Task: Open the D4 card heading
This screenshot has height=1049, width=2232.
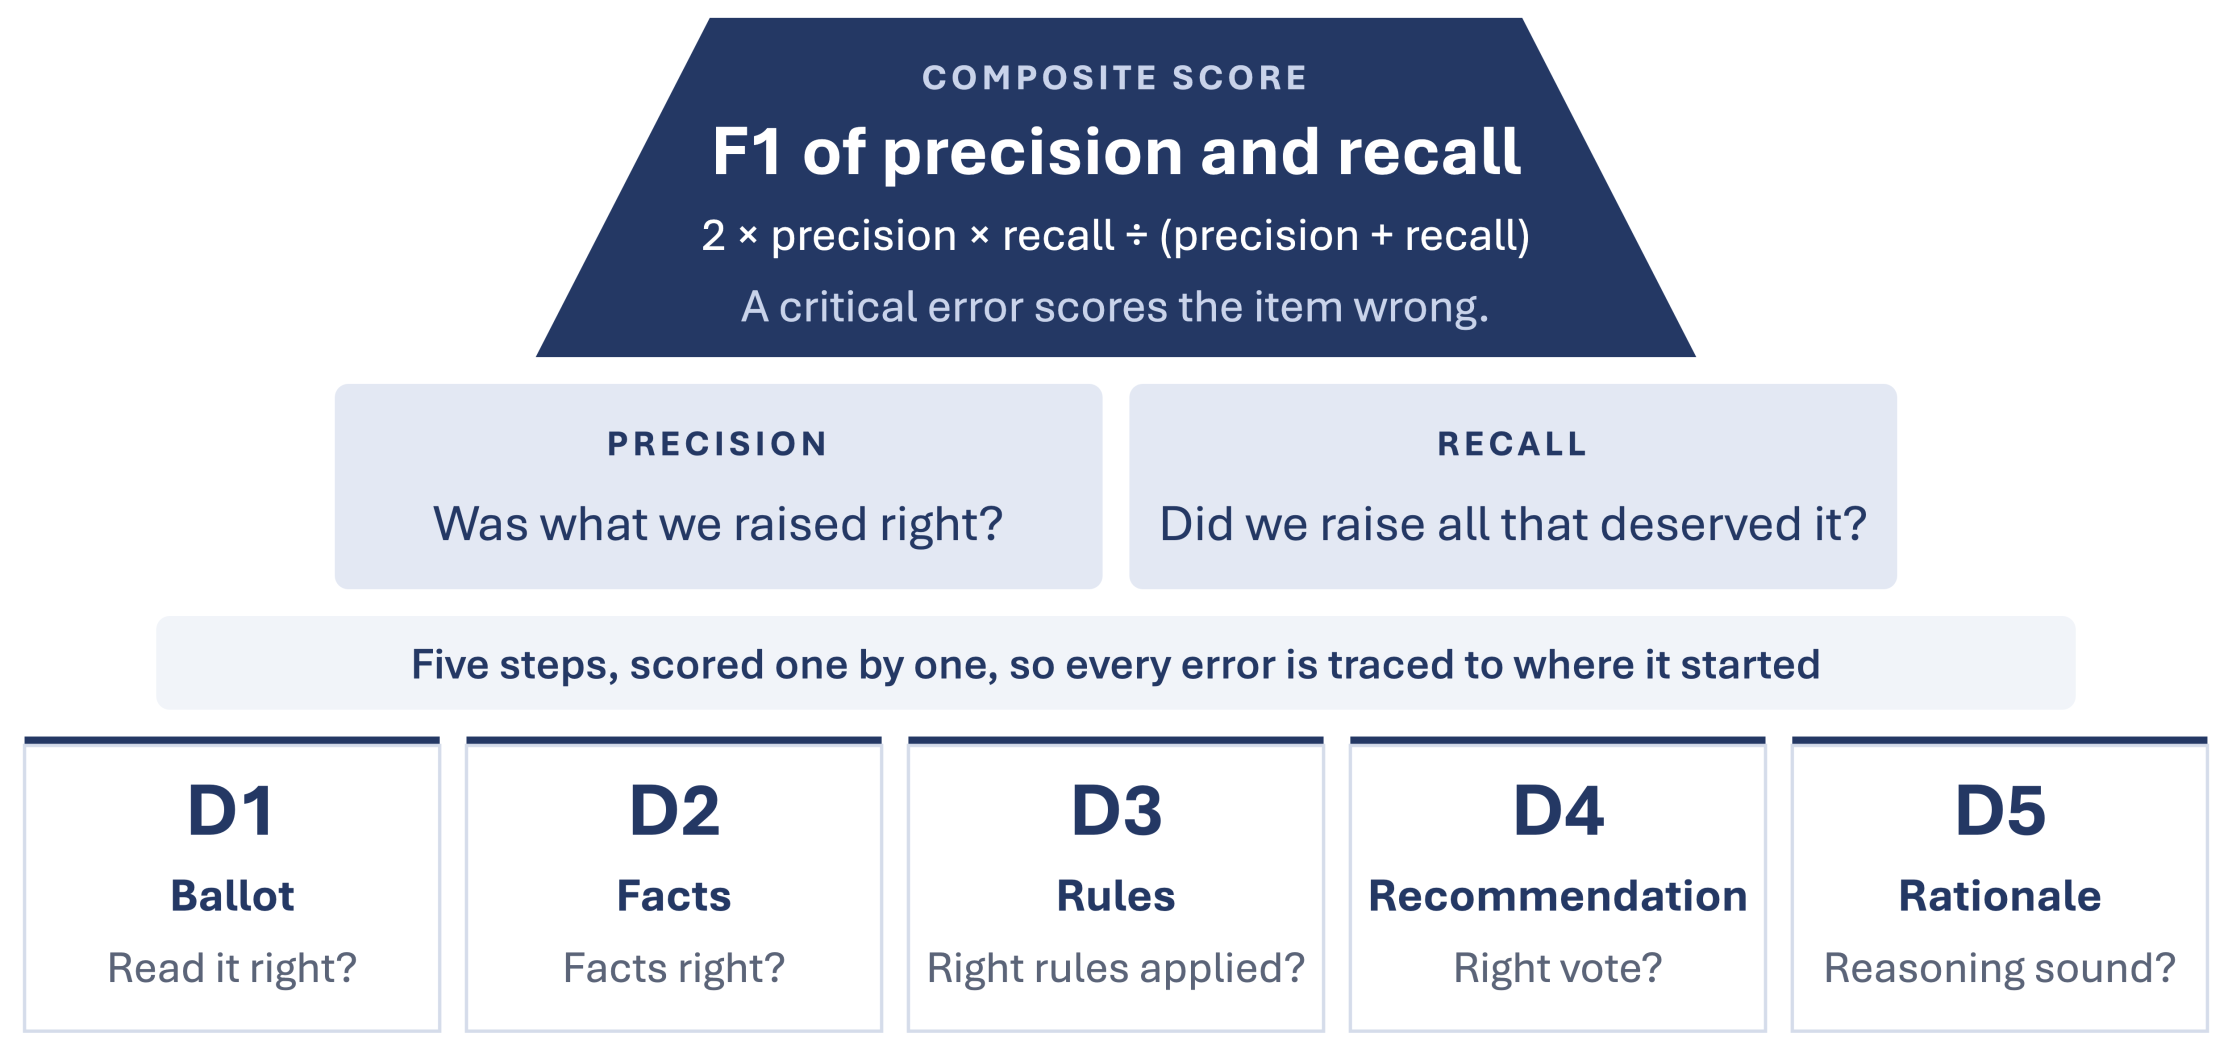Action: click(1558, 810)
